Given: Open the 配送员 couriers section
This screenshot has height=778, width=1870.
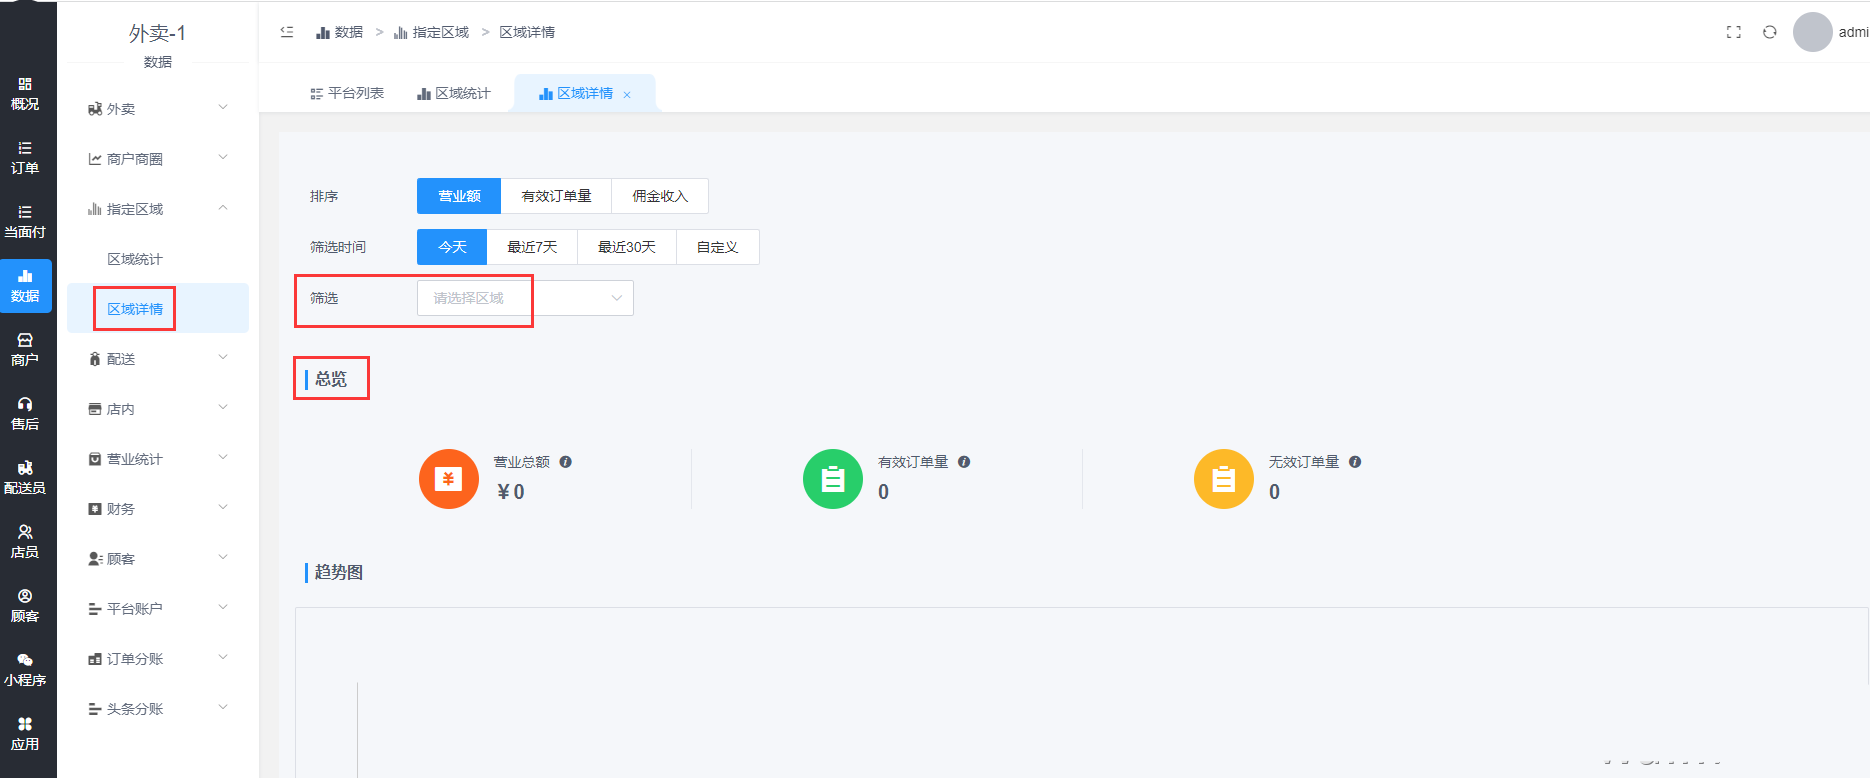Looking at the screenshot, I should (x=25, y=478).
